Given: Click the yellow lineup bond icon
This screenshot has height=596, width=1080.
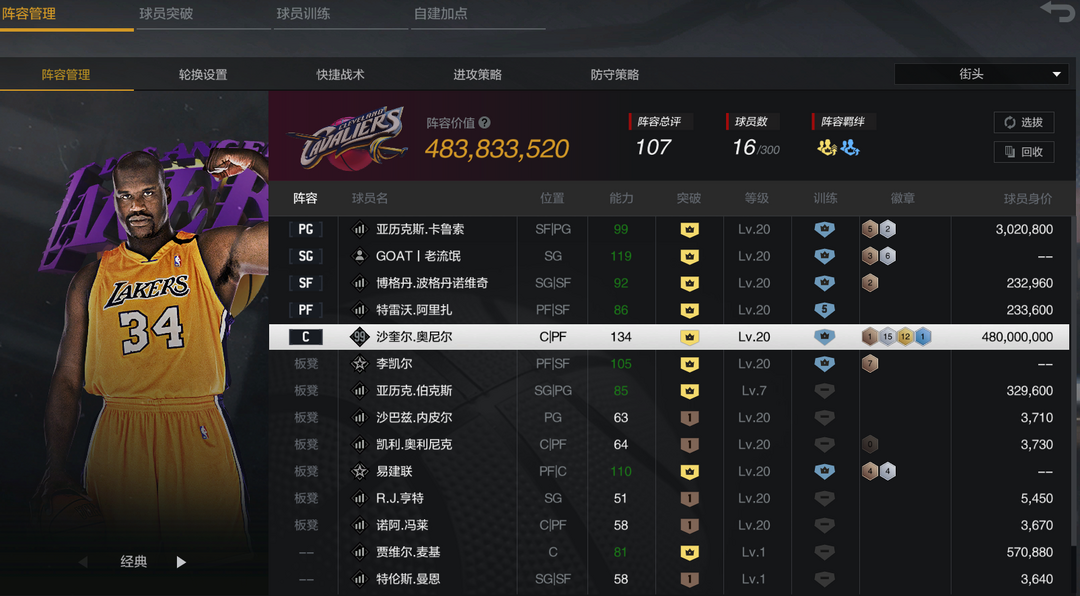Looking at the screenshot, I should point(827,147).
